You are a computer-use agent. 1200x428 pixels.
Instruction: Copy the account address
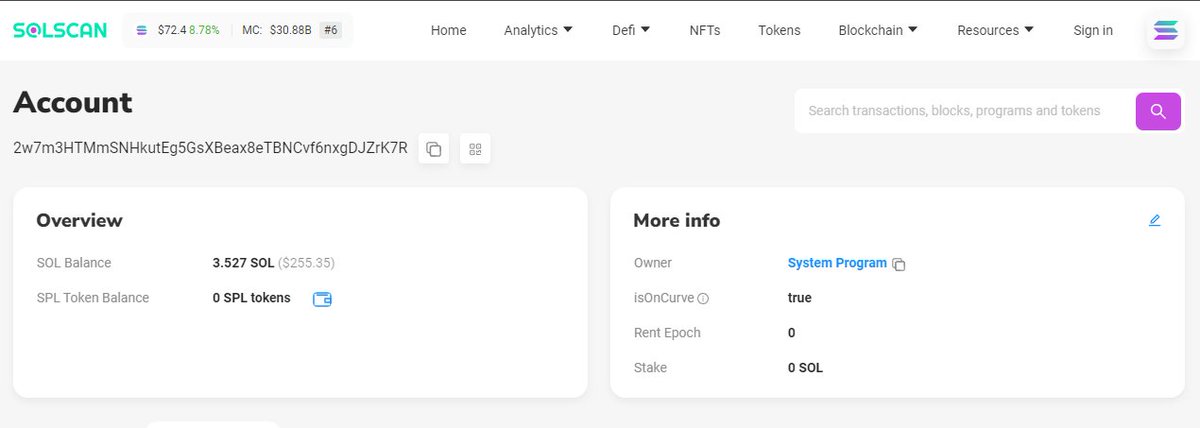click(434, 149)
